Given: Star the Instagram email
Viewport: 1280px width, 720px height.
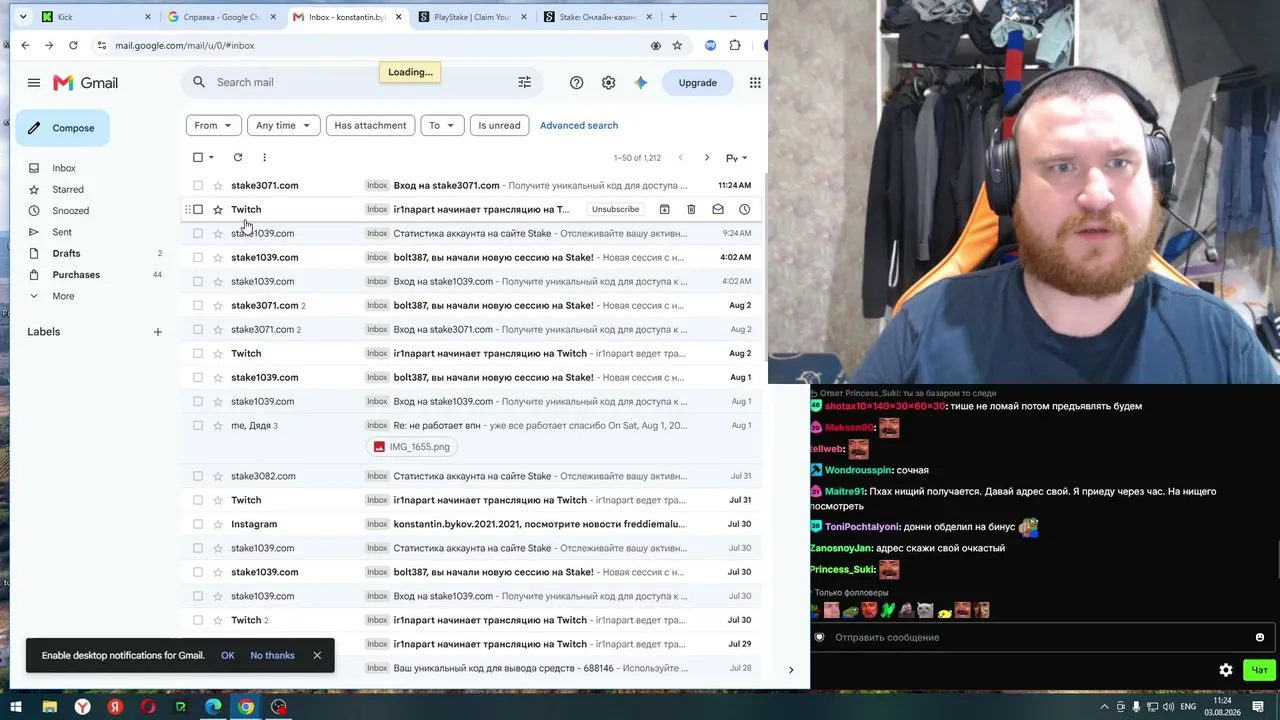Looking at the screenshot, I should 218,524.
